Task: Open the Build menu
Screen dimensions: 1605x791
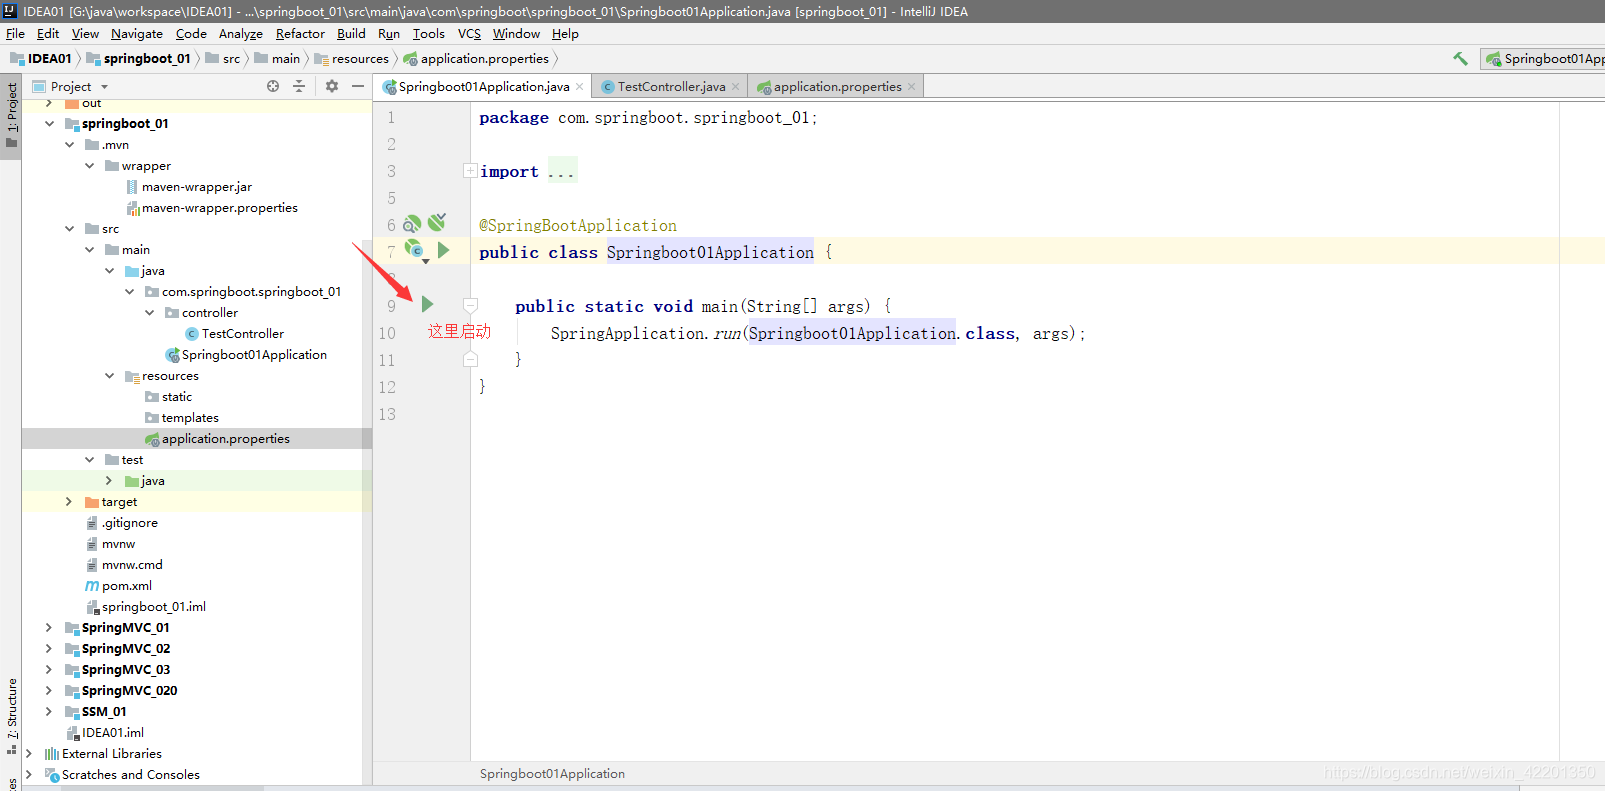Action: pos(351,34)
